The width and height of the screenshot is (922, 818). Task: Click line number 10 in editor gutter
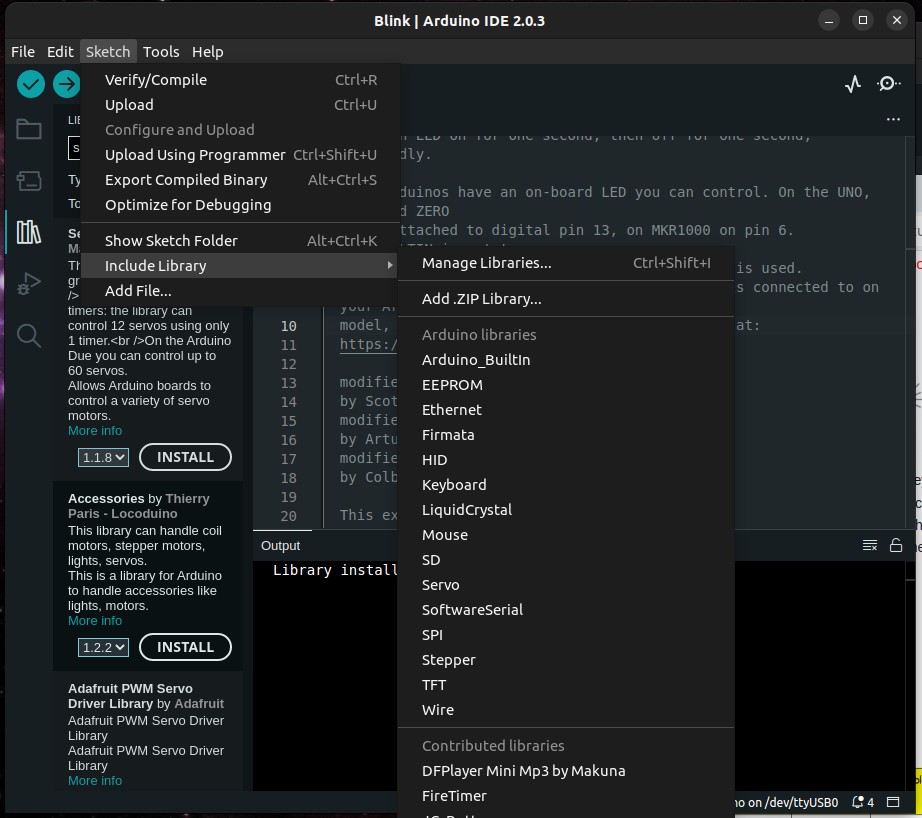(x=288, y=326)
